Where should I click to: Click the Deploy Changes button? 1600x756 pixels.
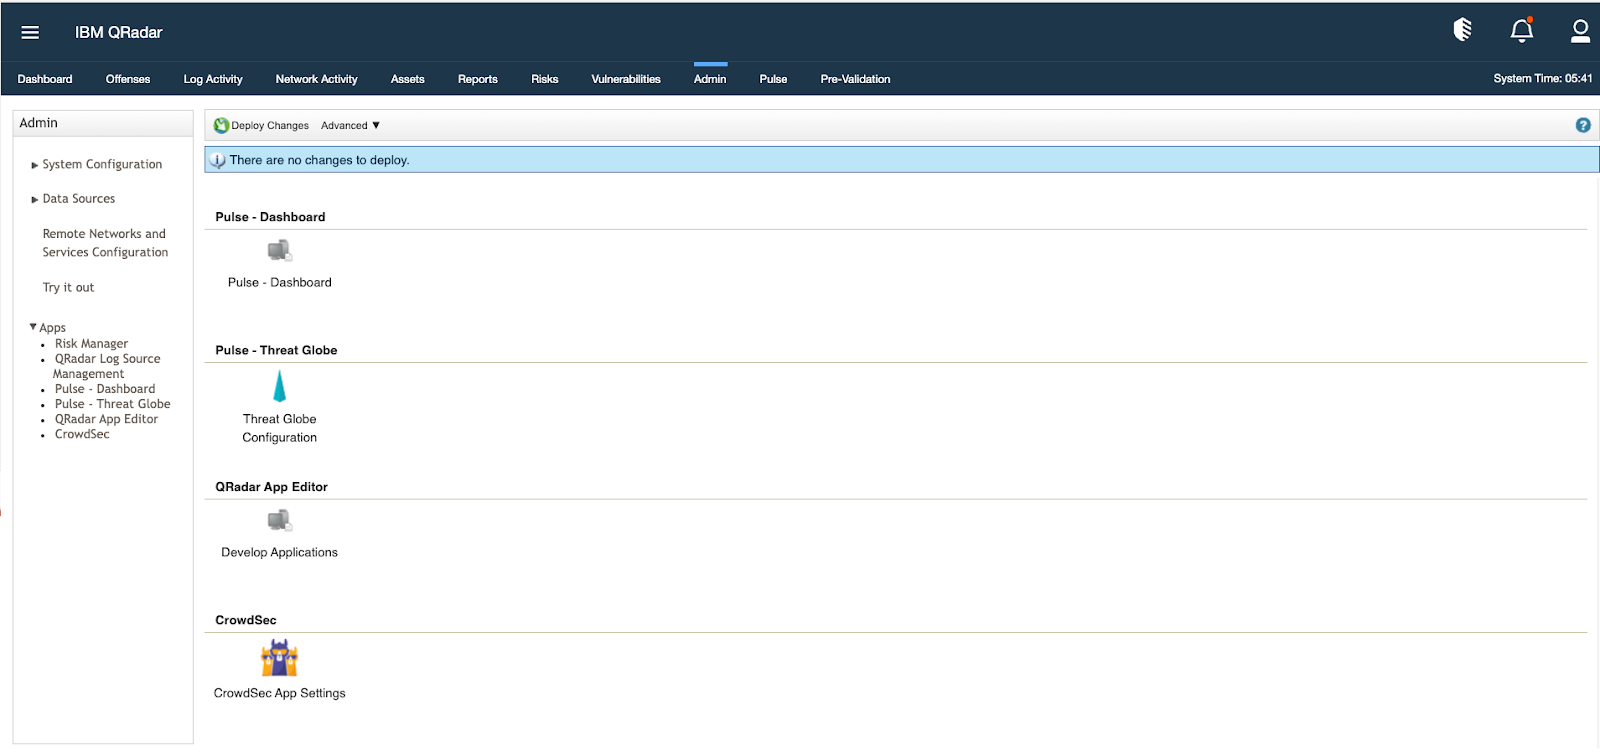261,126
